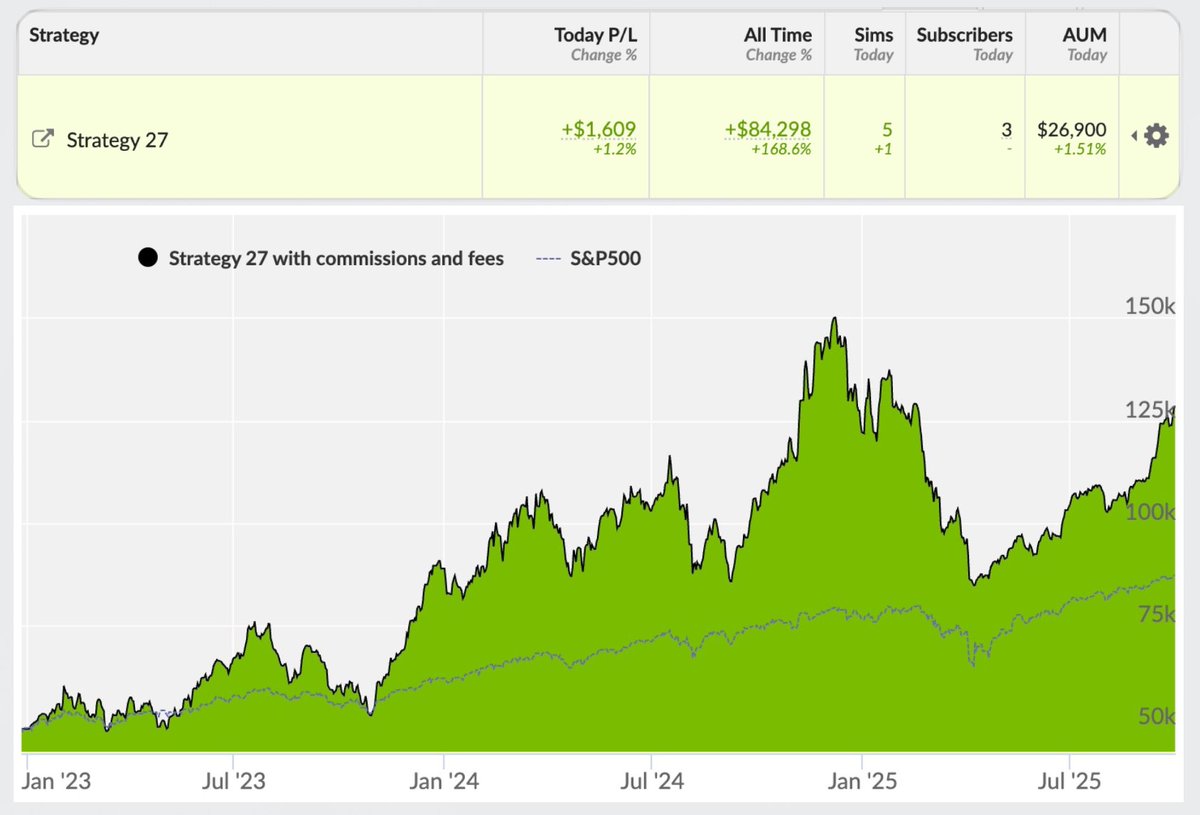Click the black dot legend marker for Strategy 27
This screenshot has width=1200, height=815.
click(x=148, y=257)
